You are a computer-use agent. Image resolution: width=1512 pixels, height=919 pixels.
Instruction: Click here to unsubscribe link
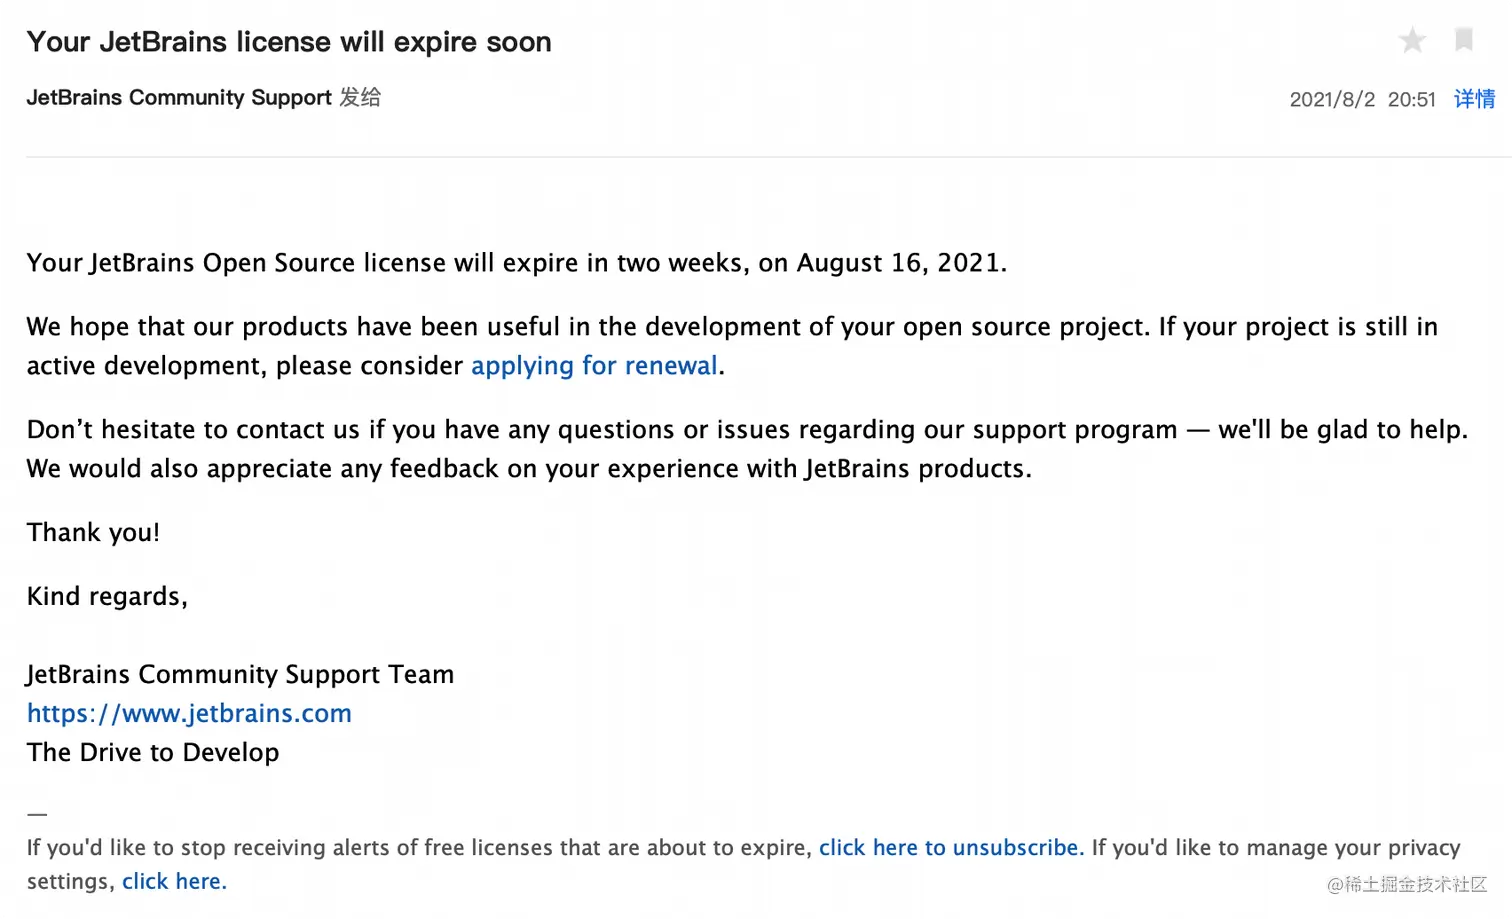point(950,848)
